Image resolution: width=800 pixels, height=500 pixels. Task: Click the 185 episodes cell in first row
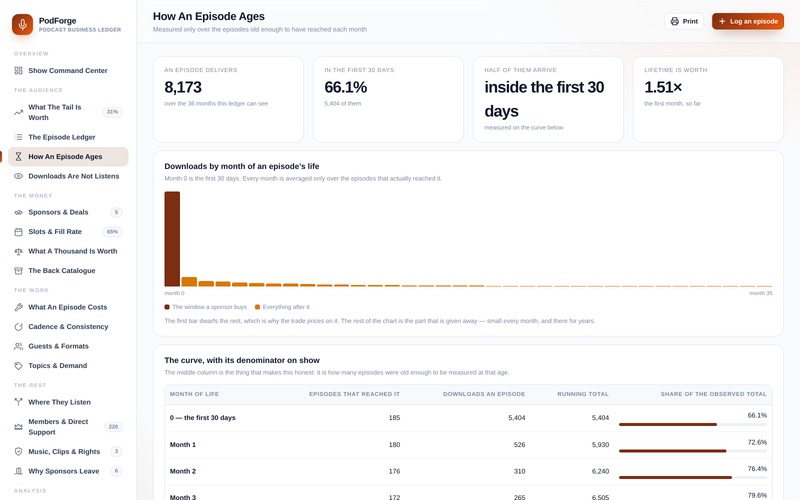[394, 418]
